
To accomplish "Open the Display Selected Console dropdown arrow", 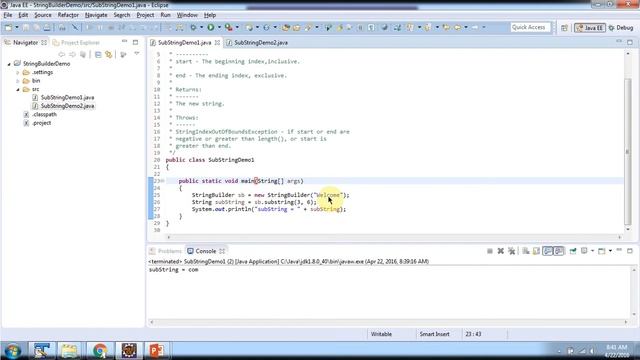I will point(592,251).
